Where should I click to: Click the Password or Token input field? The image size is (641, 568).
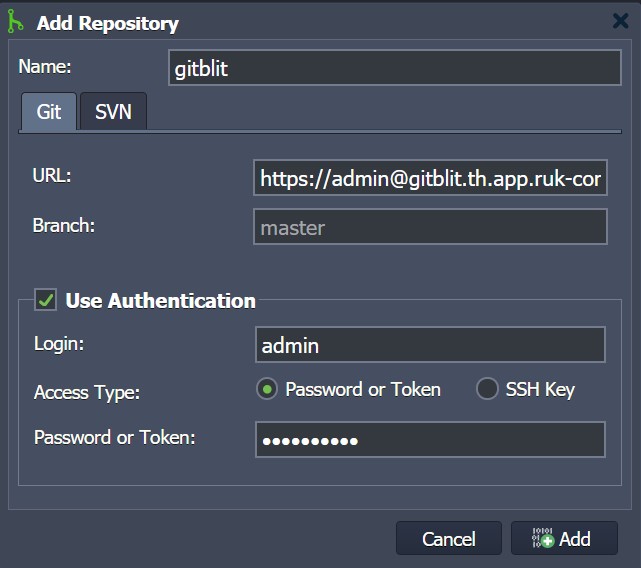point(430,440)
